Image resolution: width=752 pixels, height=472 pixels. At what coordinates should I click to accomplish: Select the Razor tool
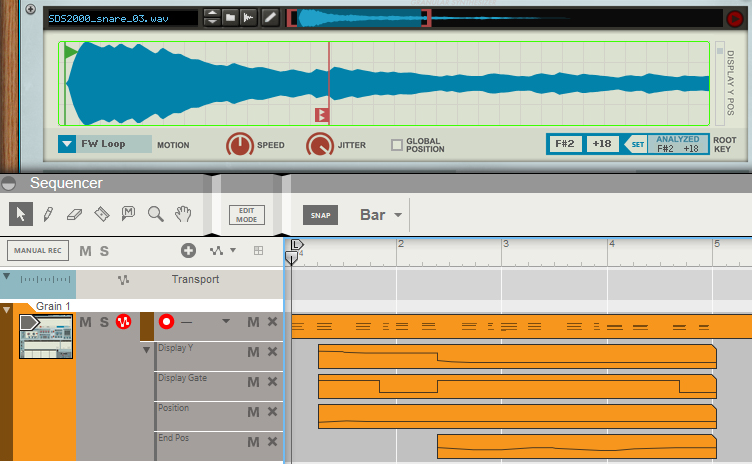[x=101, y=213]
